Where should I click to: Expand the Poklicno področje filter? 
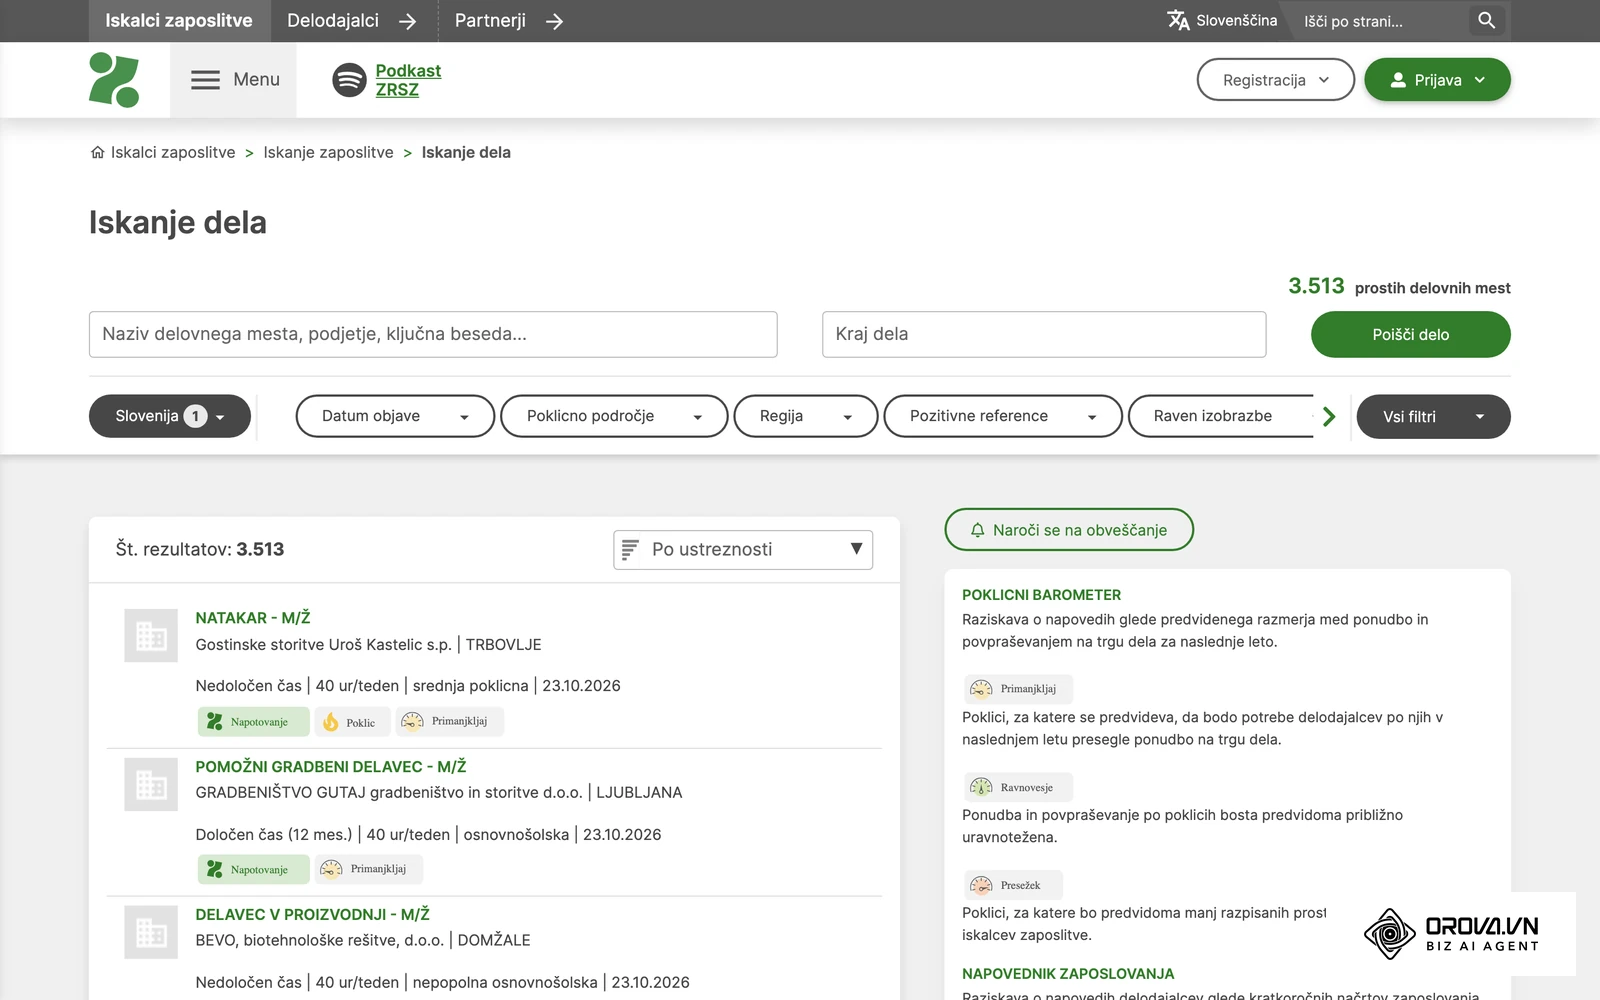[614, 416]
